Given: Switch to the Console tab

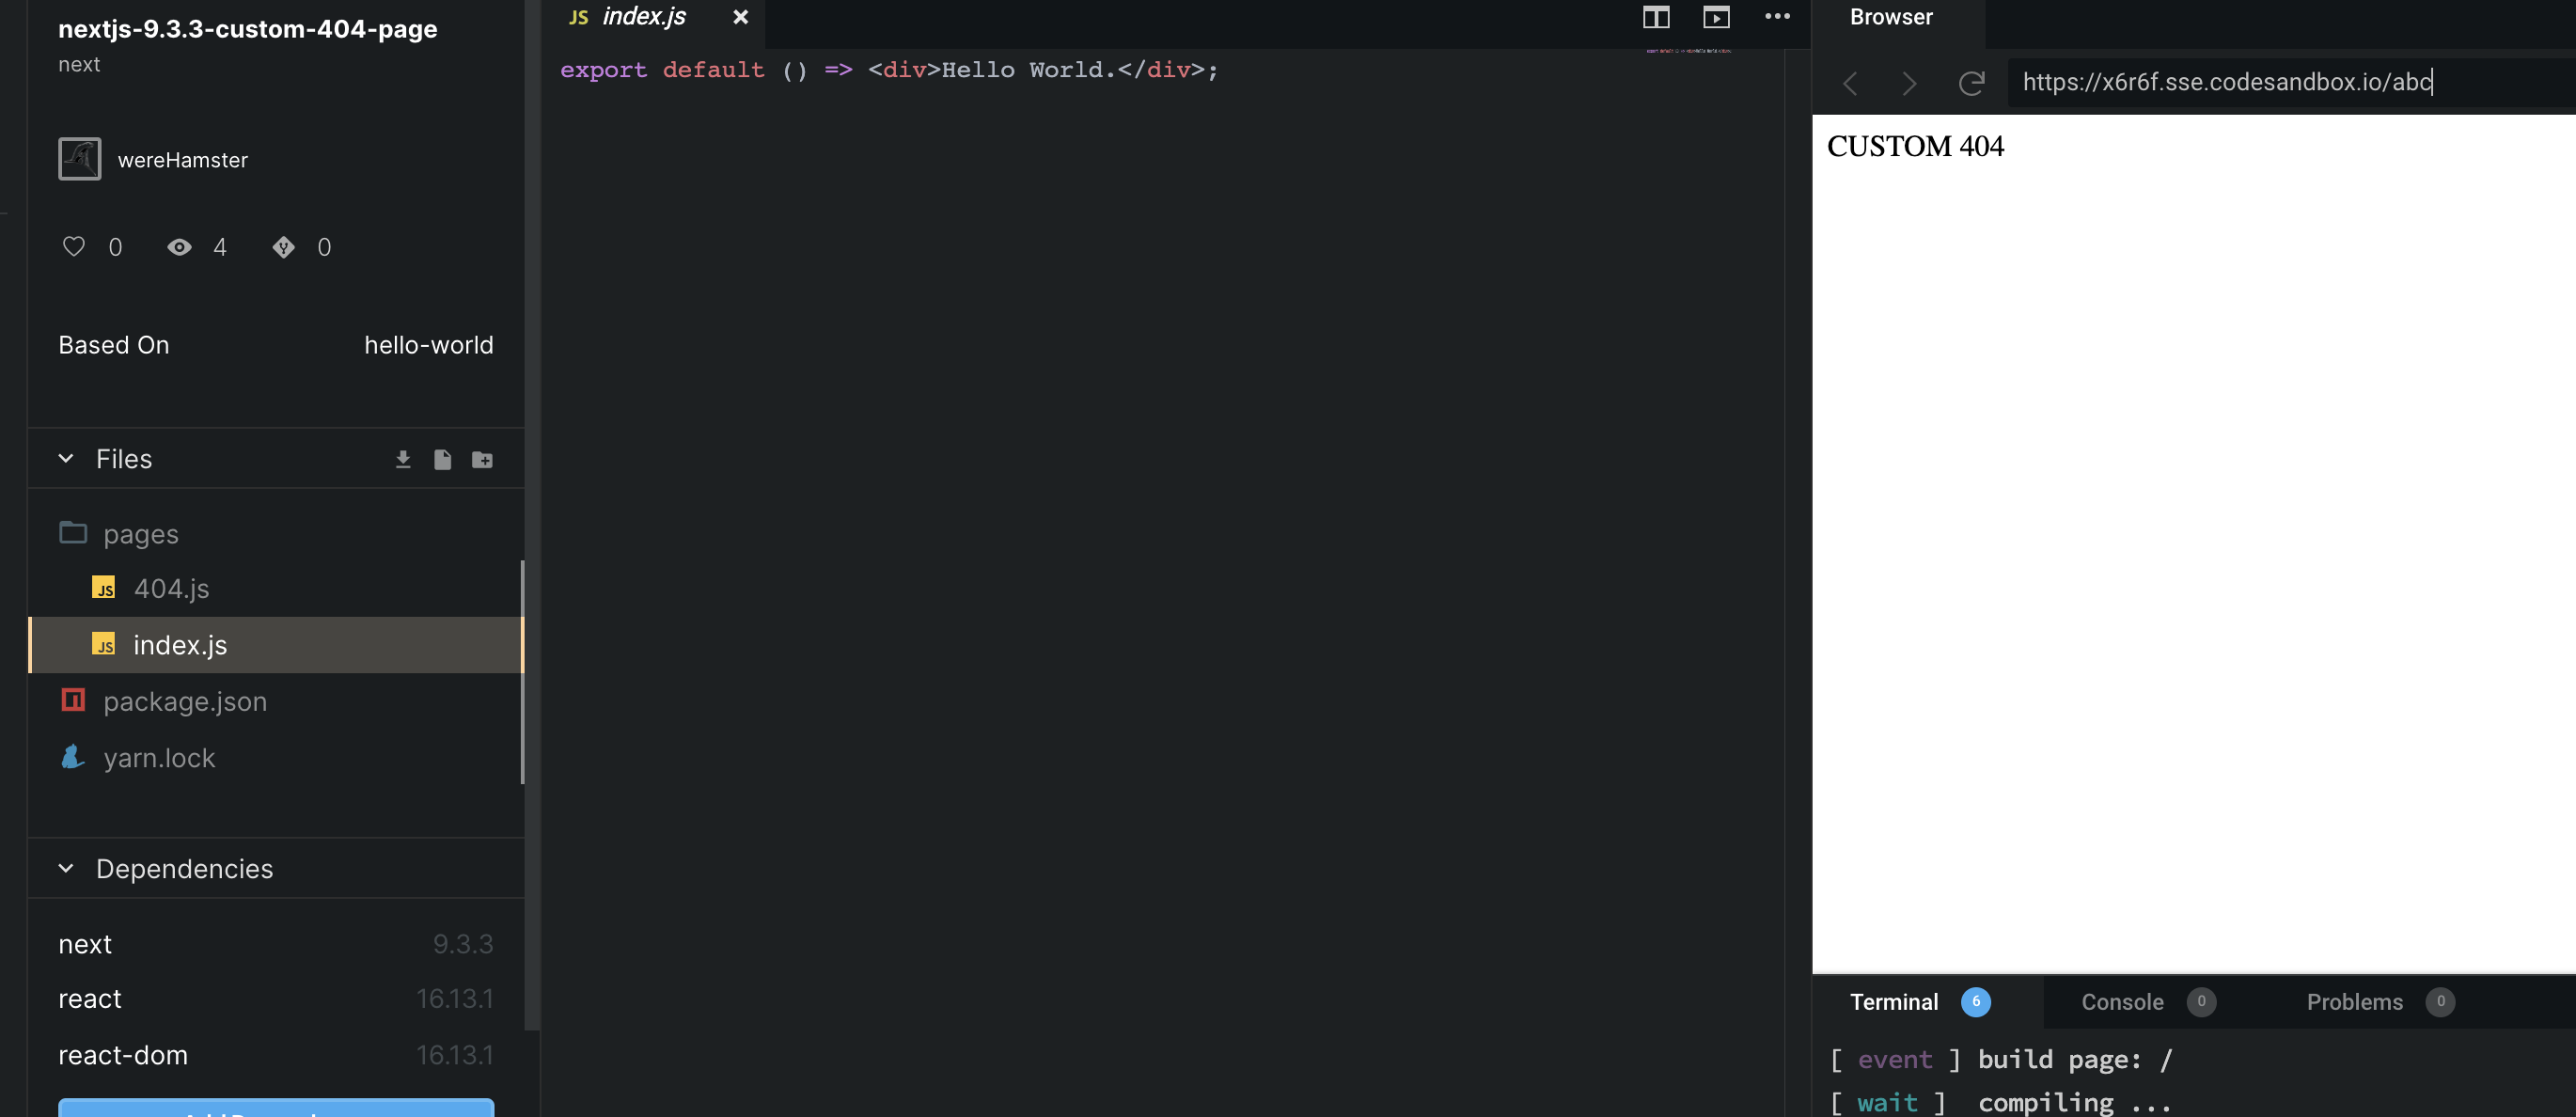Looking at the screenshot, I should pyautogui.click(x=2148, y=1002).
